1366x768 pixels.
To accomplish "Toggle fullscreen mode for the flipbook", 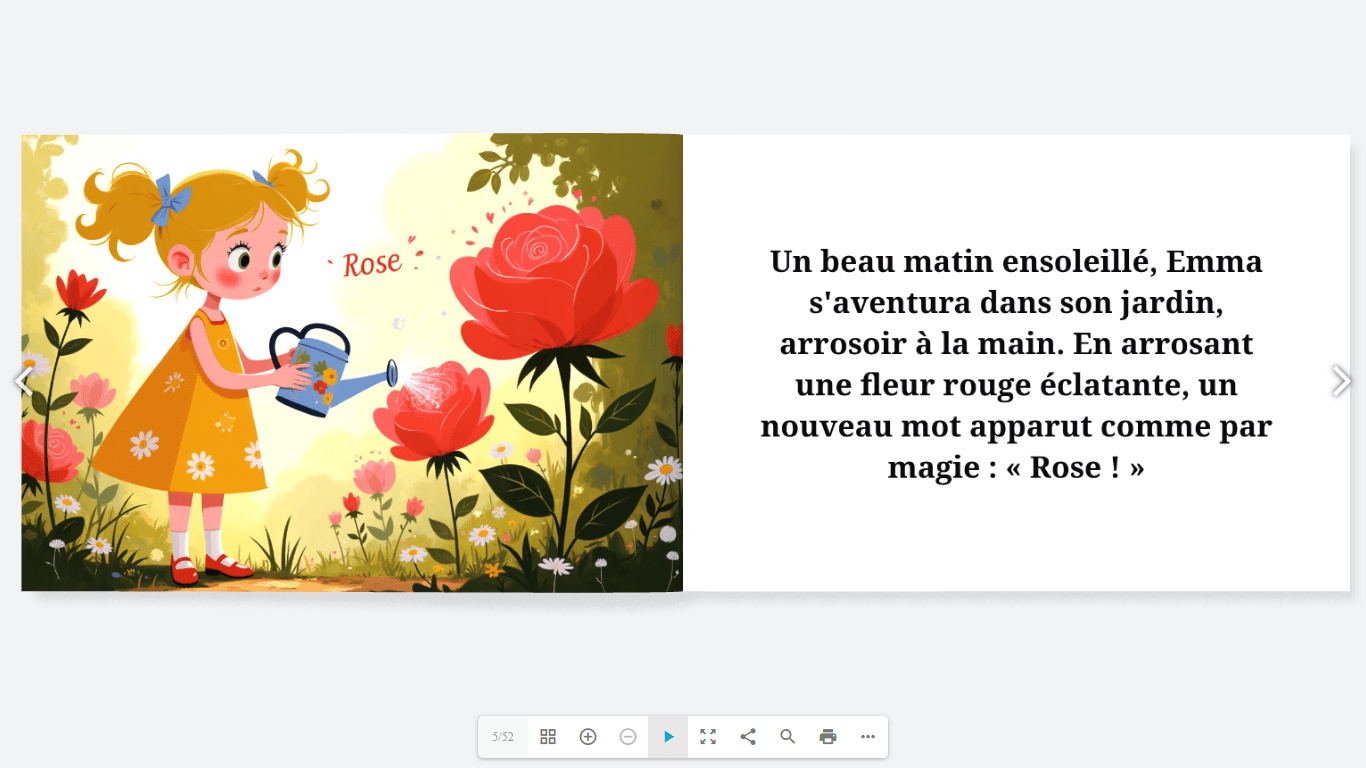I will [x=708, y=737].
